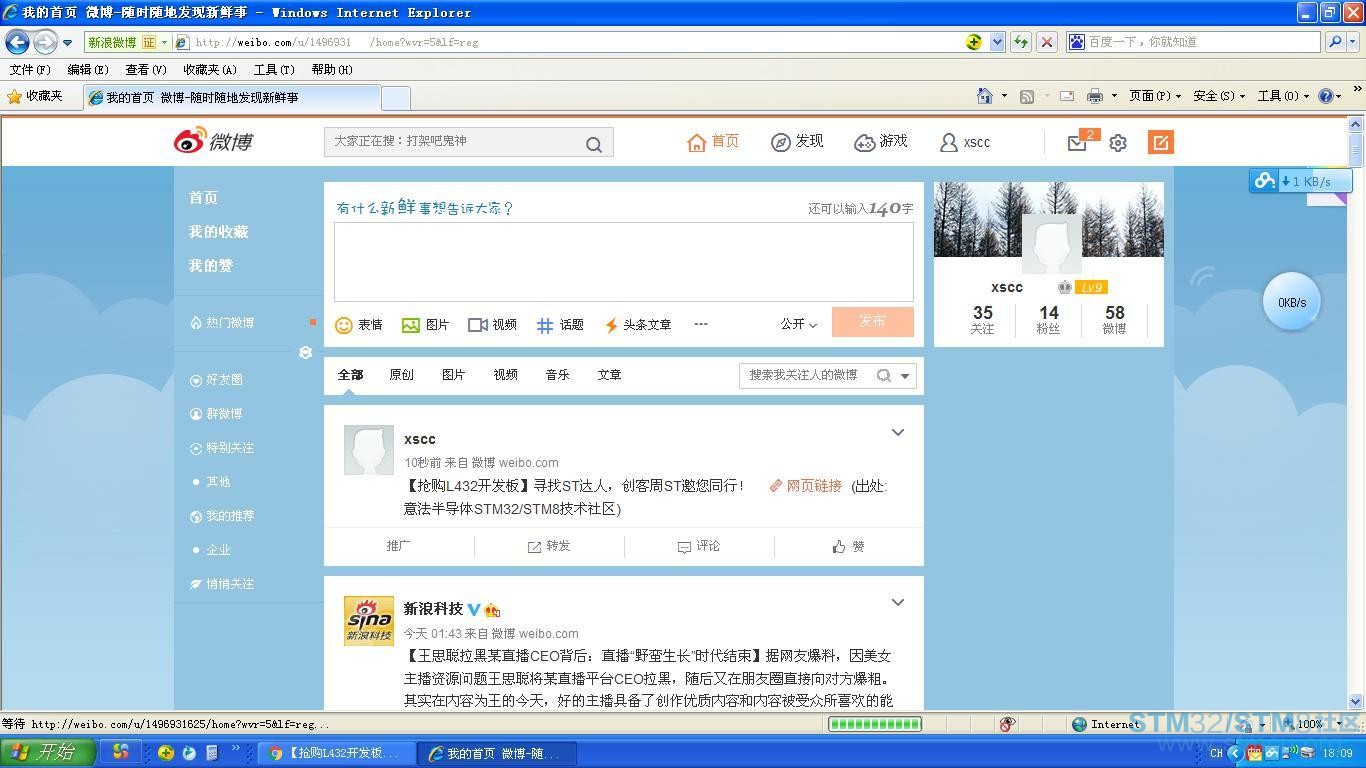Click 推广 on the xscc post
The height and width of the screenshot is (768, 1366).
[x=399, y=546]
